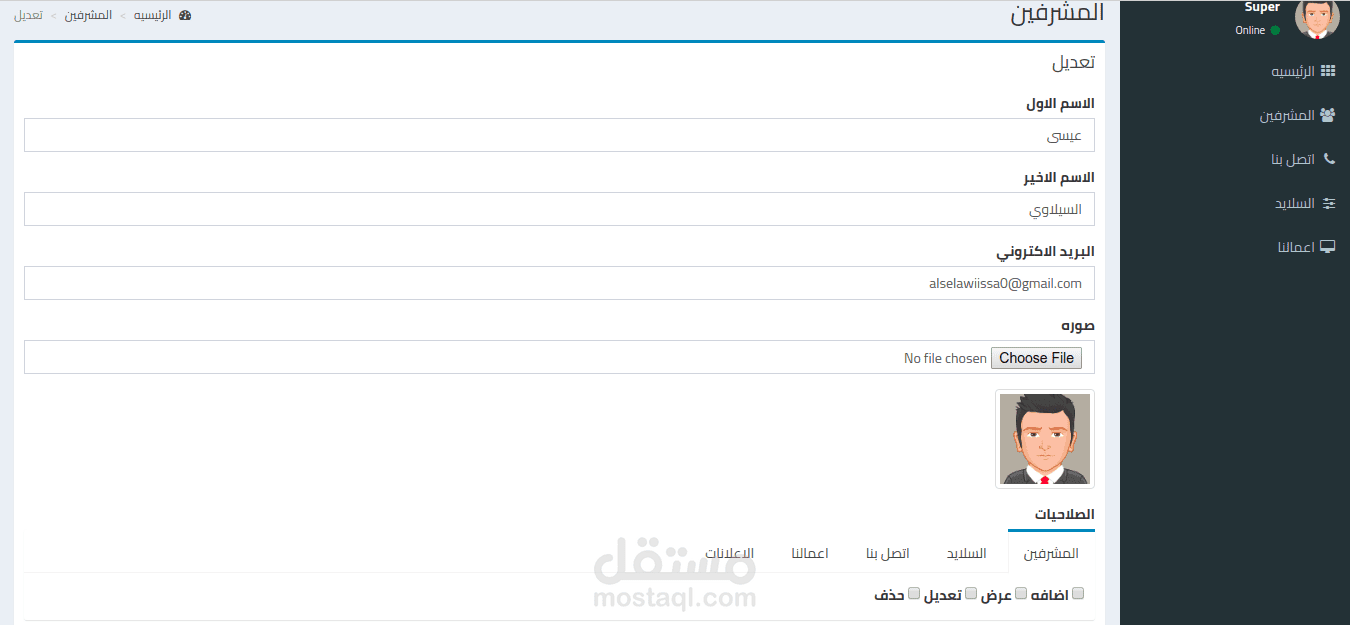
Task: Focus the البريد الاكتروني email field
Action: pos(559,283)
